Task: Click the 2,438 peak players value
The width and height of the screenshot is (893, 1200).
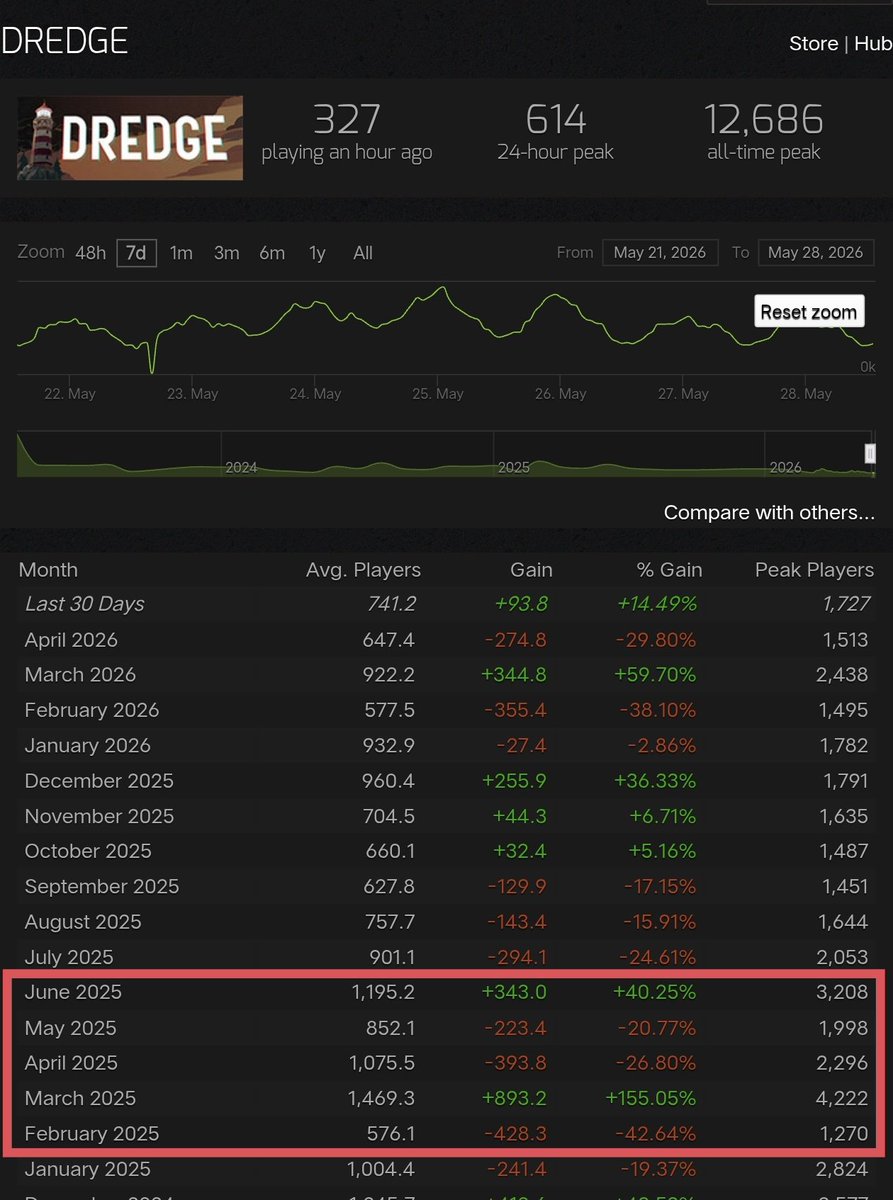Action: pos(842,675)
